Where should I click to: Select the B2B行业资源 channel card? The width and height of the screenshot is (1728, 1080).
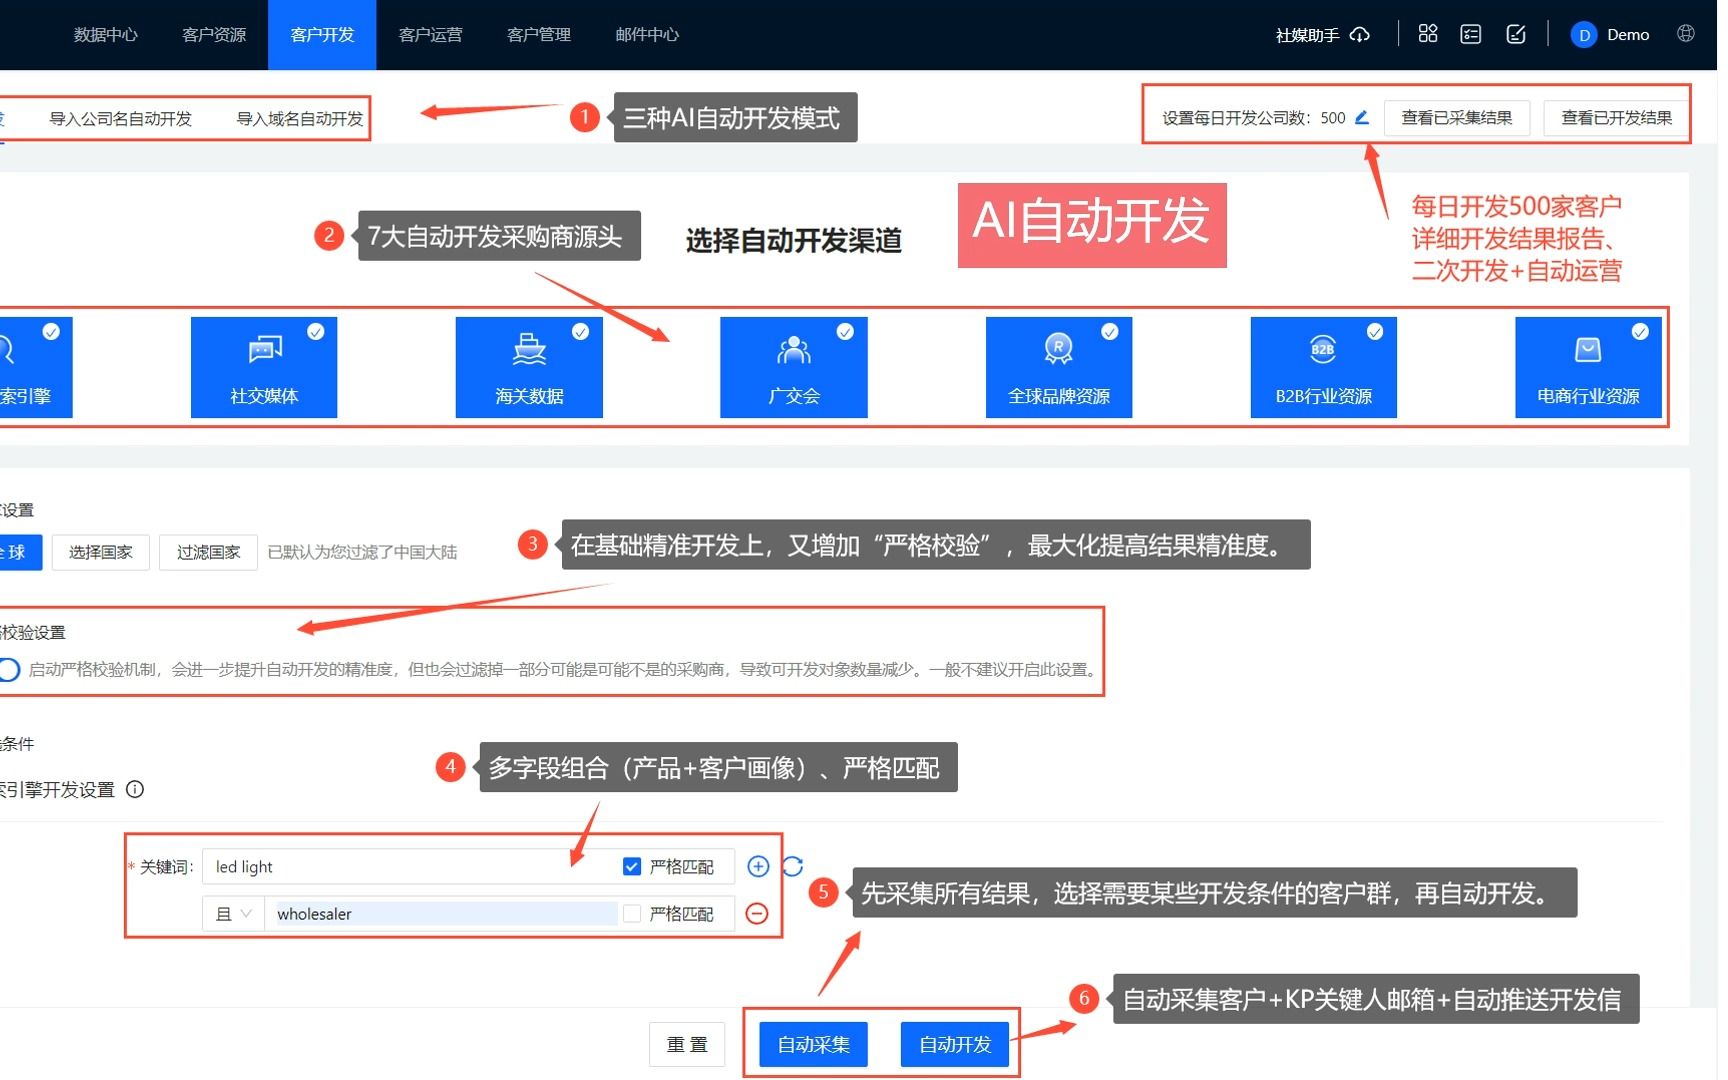pos(1324,367)
